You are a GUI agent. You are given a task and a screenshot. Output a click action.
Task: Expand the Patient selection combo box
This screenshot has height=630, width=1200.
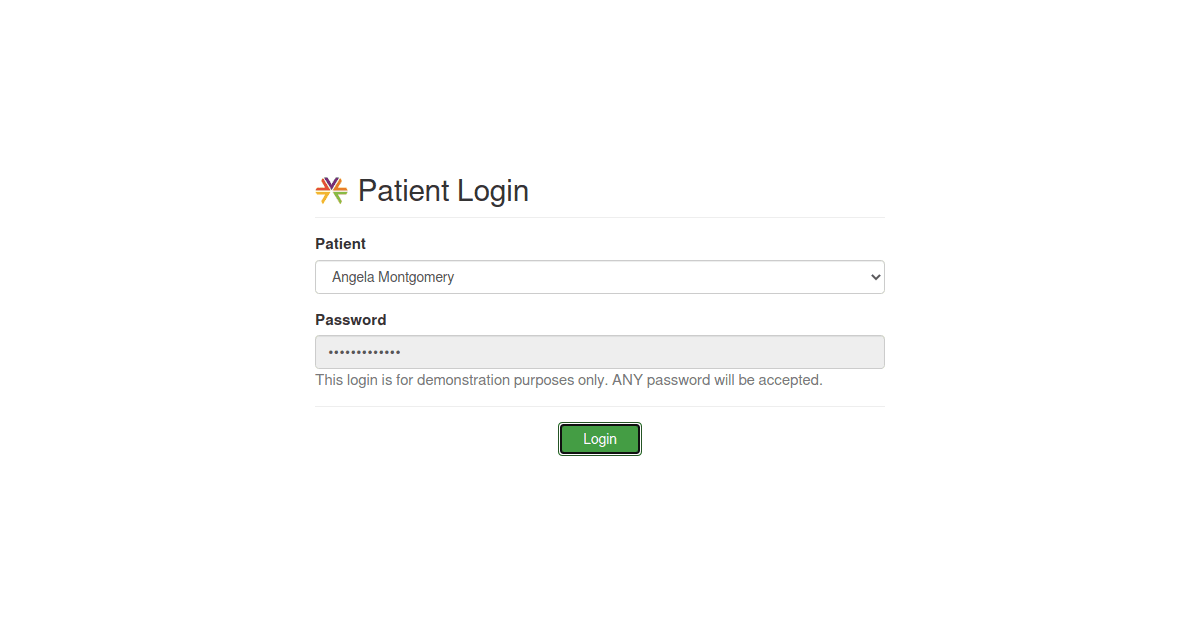click(600, 277)
